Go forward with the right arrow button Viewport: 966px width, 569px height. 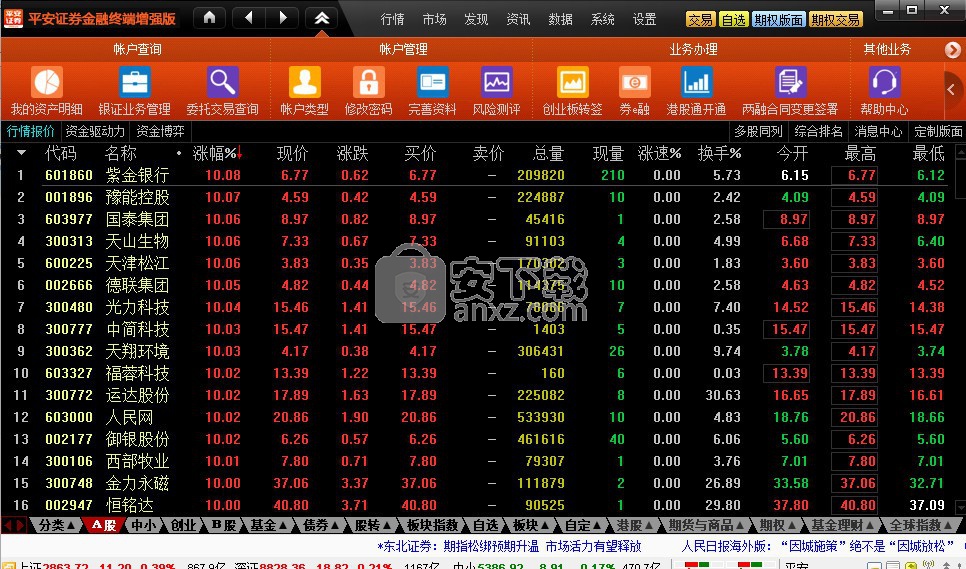283,18
